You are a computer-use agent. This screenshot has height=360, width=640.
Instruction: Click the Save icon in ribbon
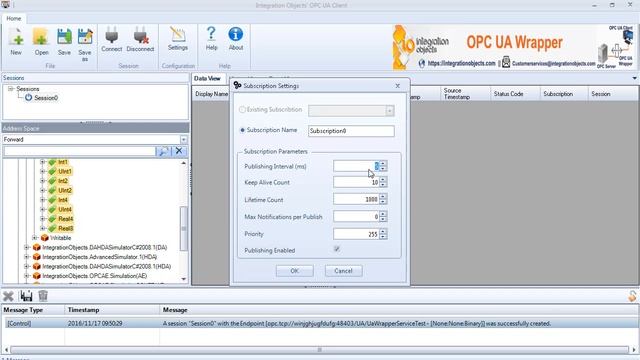click(64, 37)
